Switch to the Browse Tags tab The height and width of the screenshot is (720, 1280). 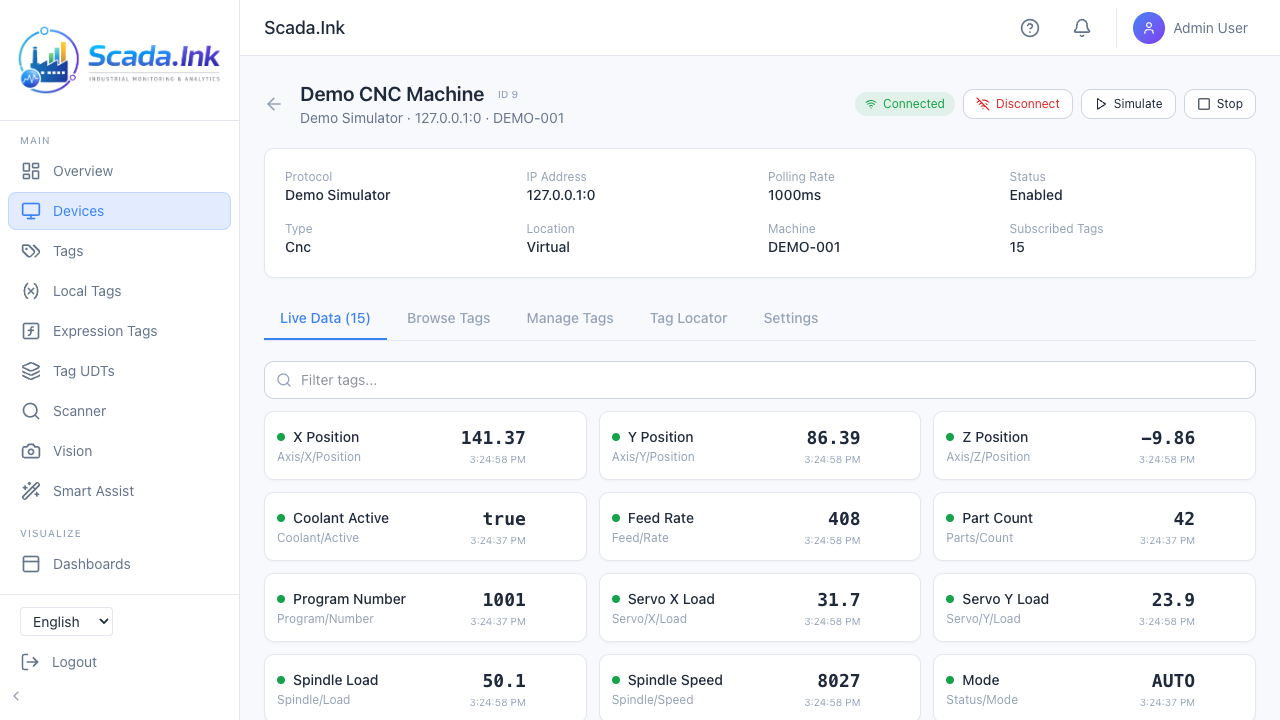point(449,318)
